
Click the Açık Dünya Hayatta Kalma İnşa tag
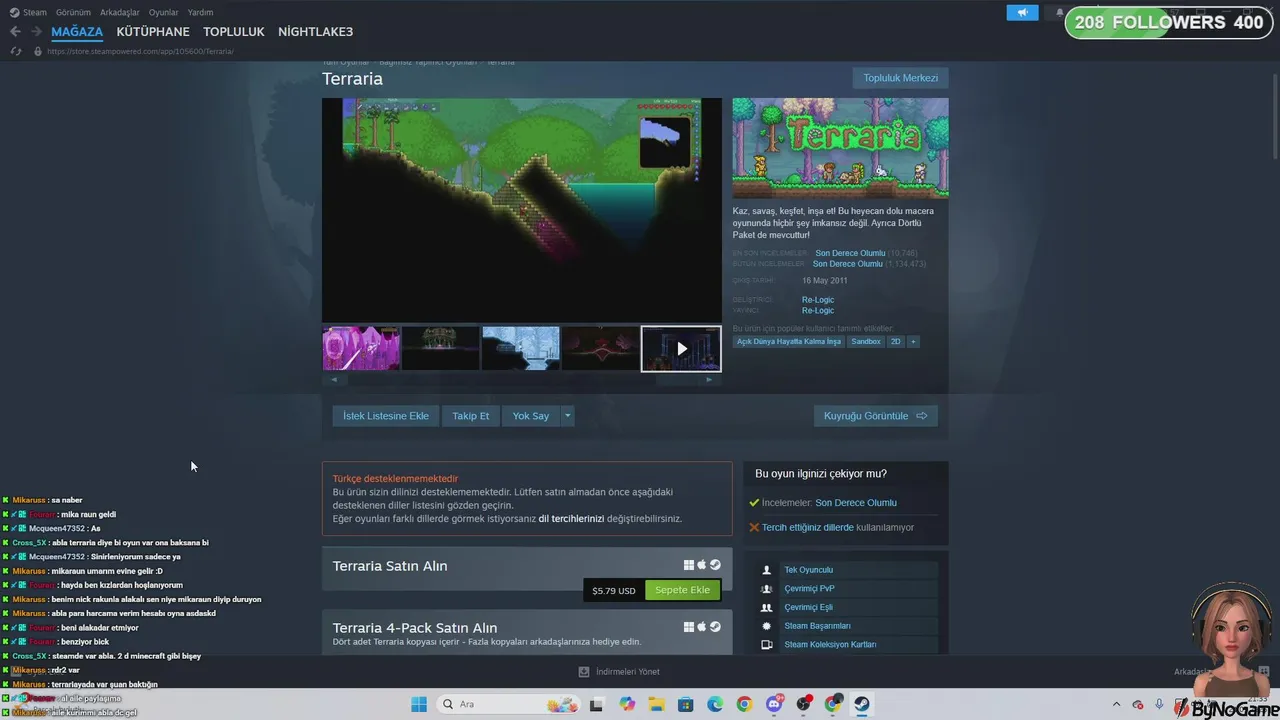click(x=789, y=341)
